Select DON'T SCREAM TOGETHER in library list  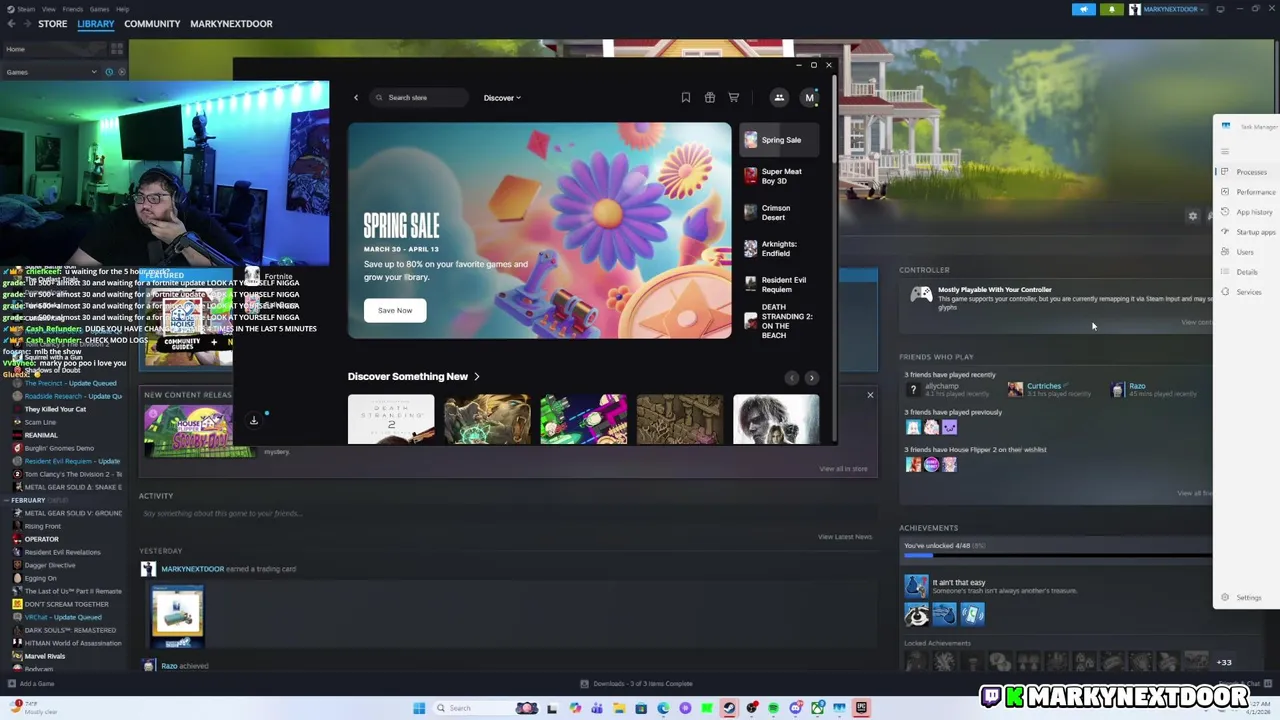(66, 604)
